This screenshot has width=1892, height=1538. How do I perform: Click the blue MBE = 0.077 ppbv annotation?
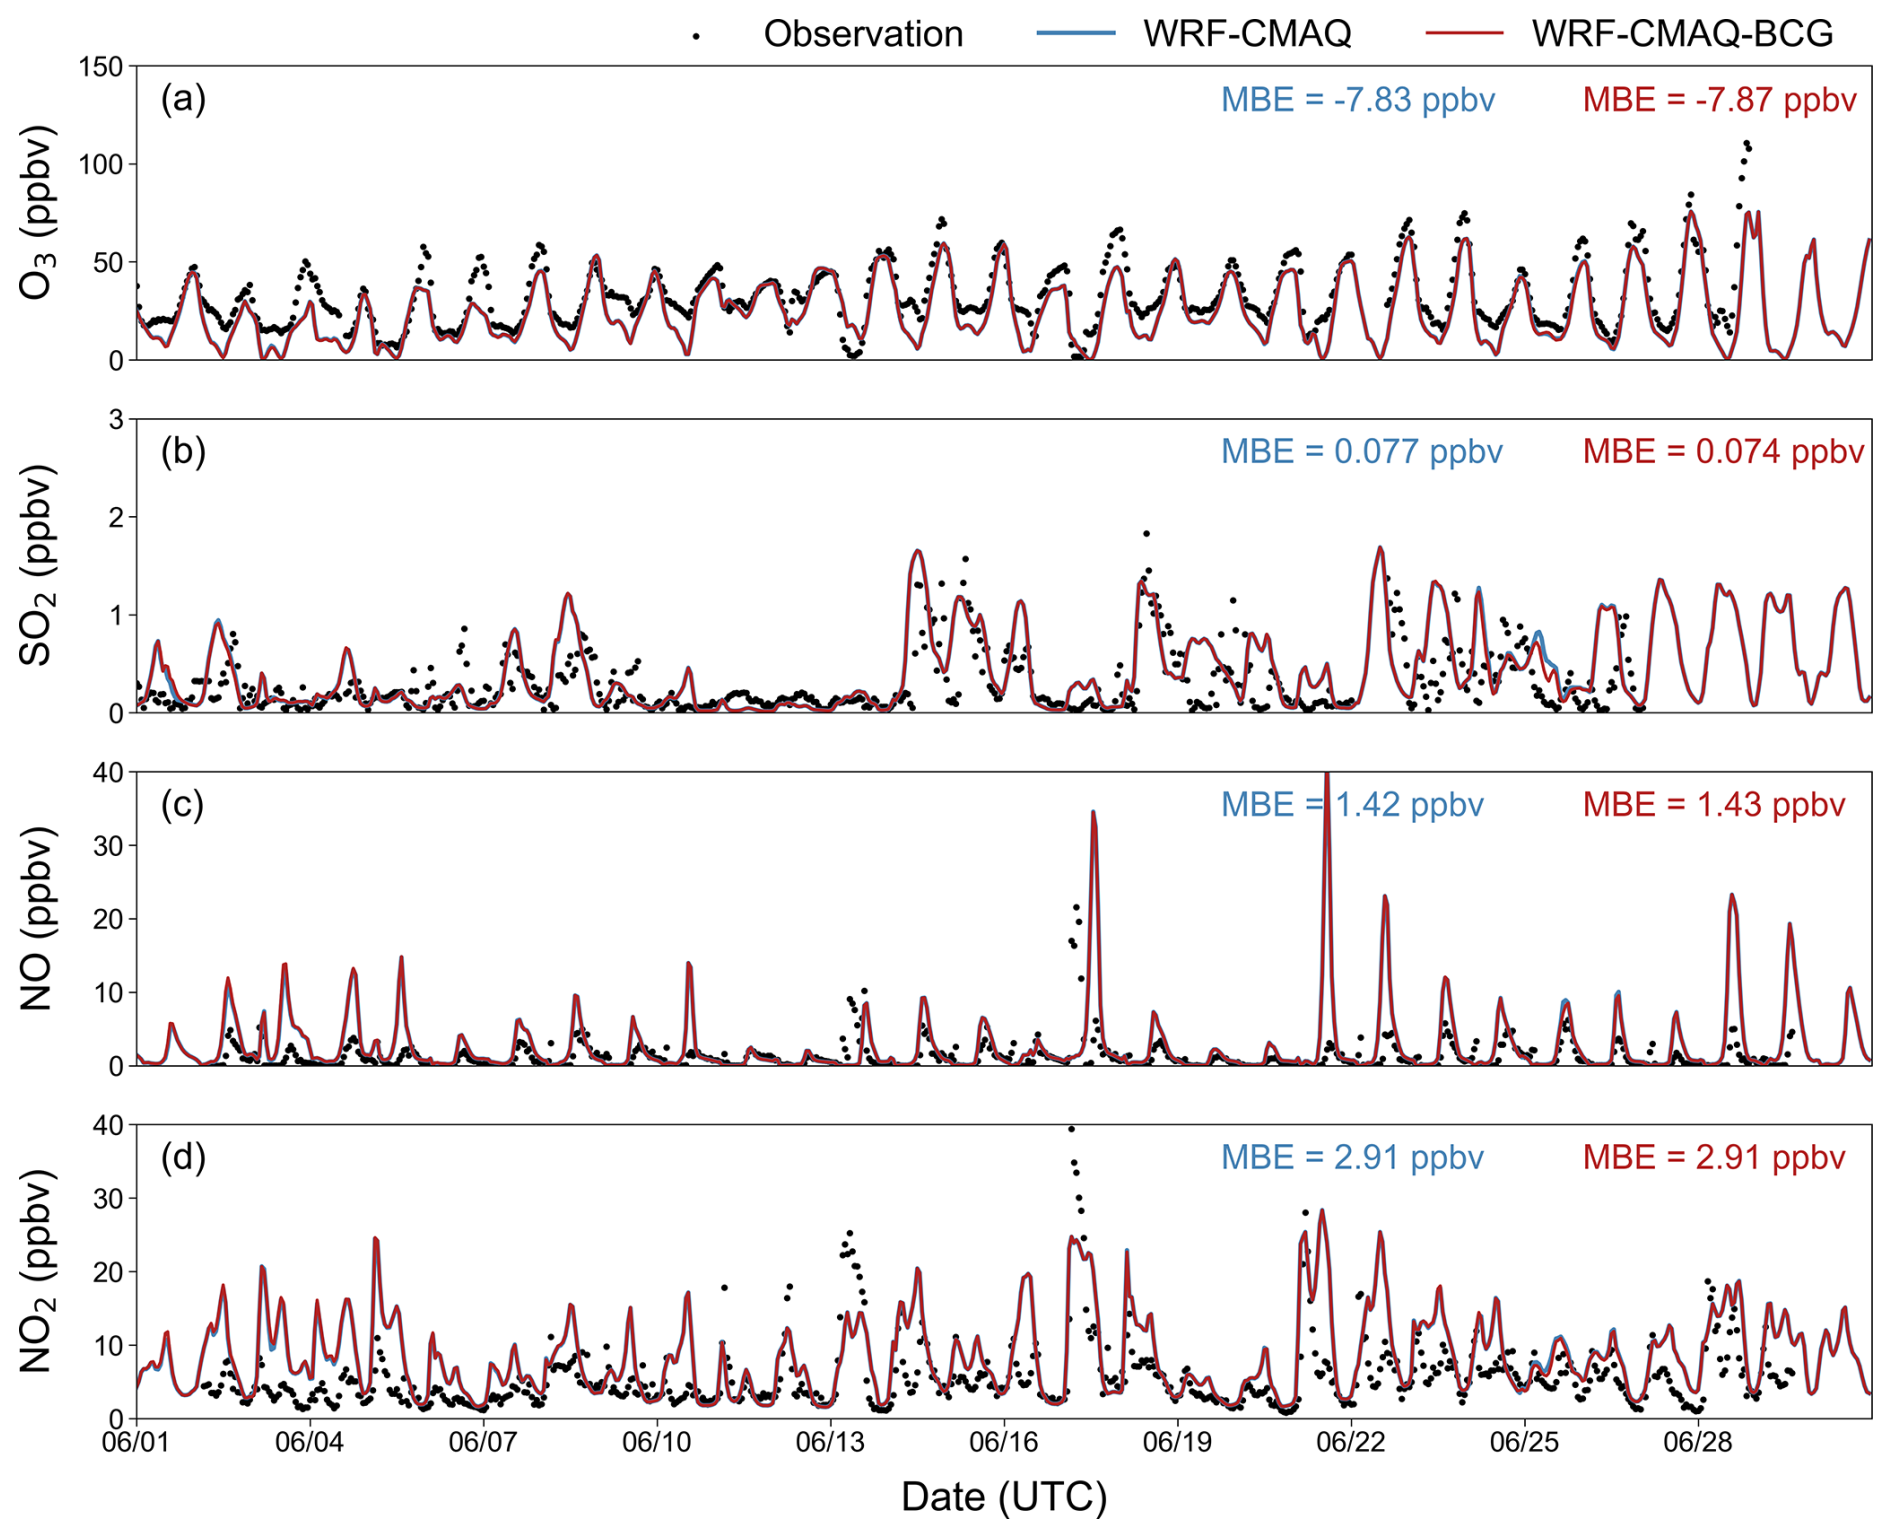1361,452
